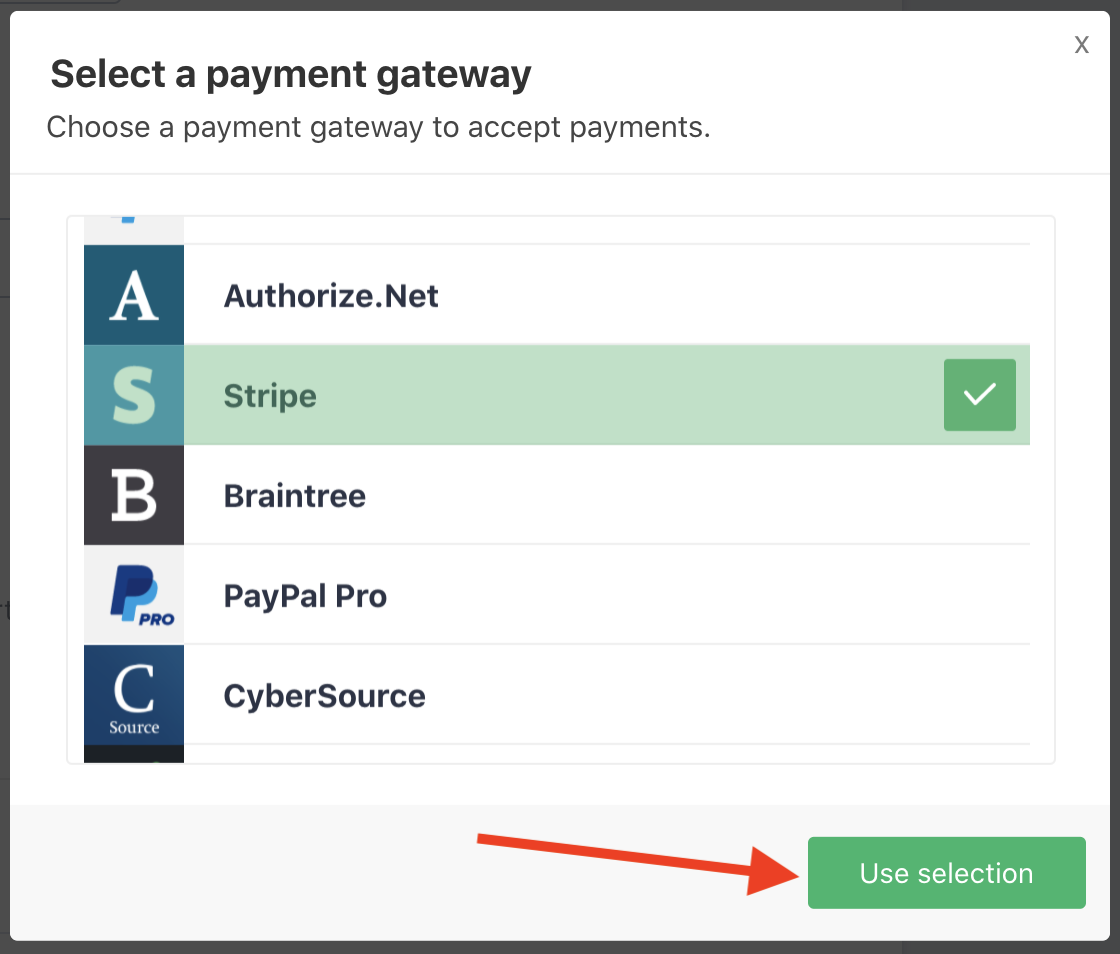Toggle the green checkmark on Stripe row

[x=979, y=395]
